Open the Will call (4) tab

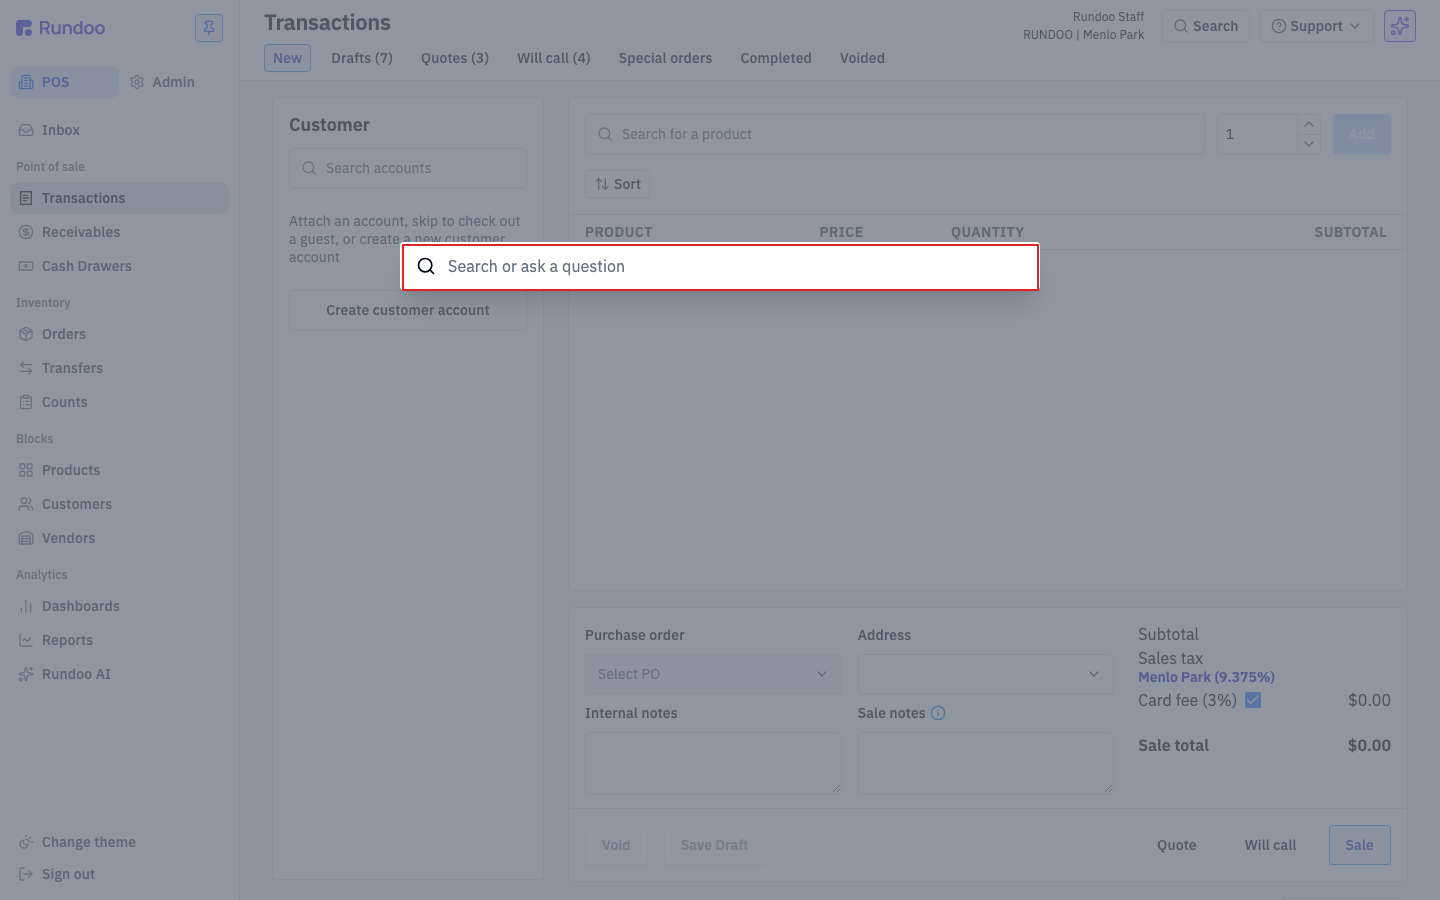coord(554,58)
